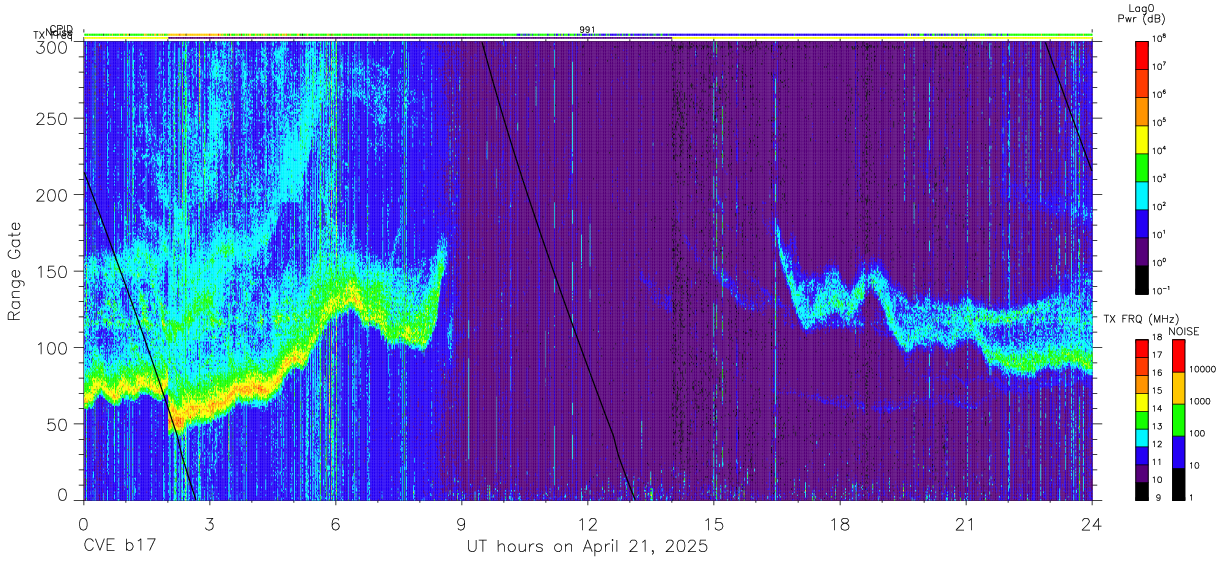This screenshot has width=1228, height=567.
Task: Click the 'CPID' label at top left
Action: pos(61,29)
